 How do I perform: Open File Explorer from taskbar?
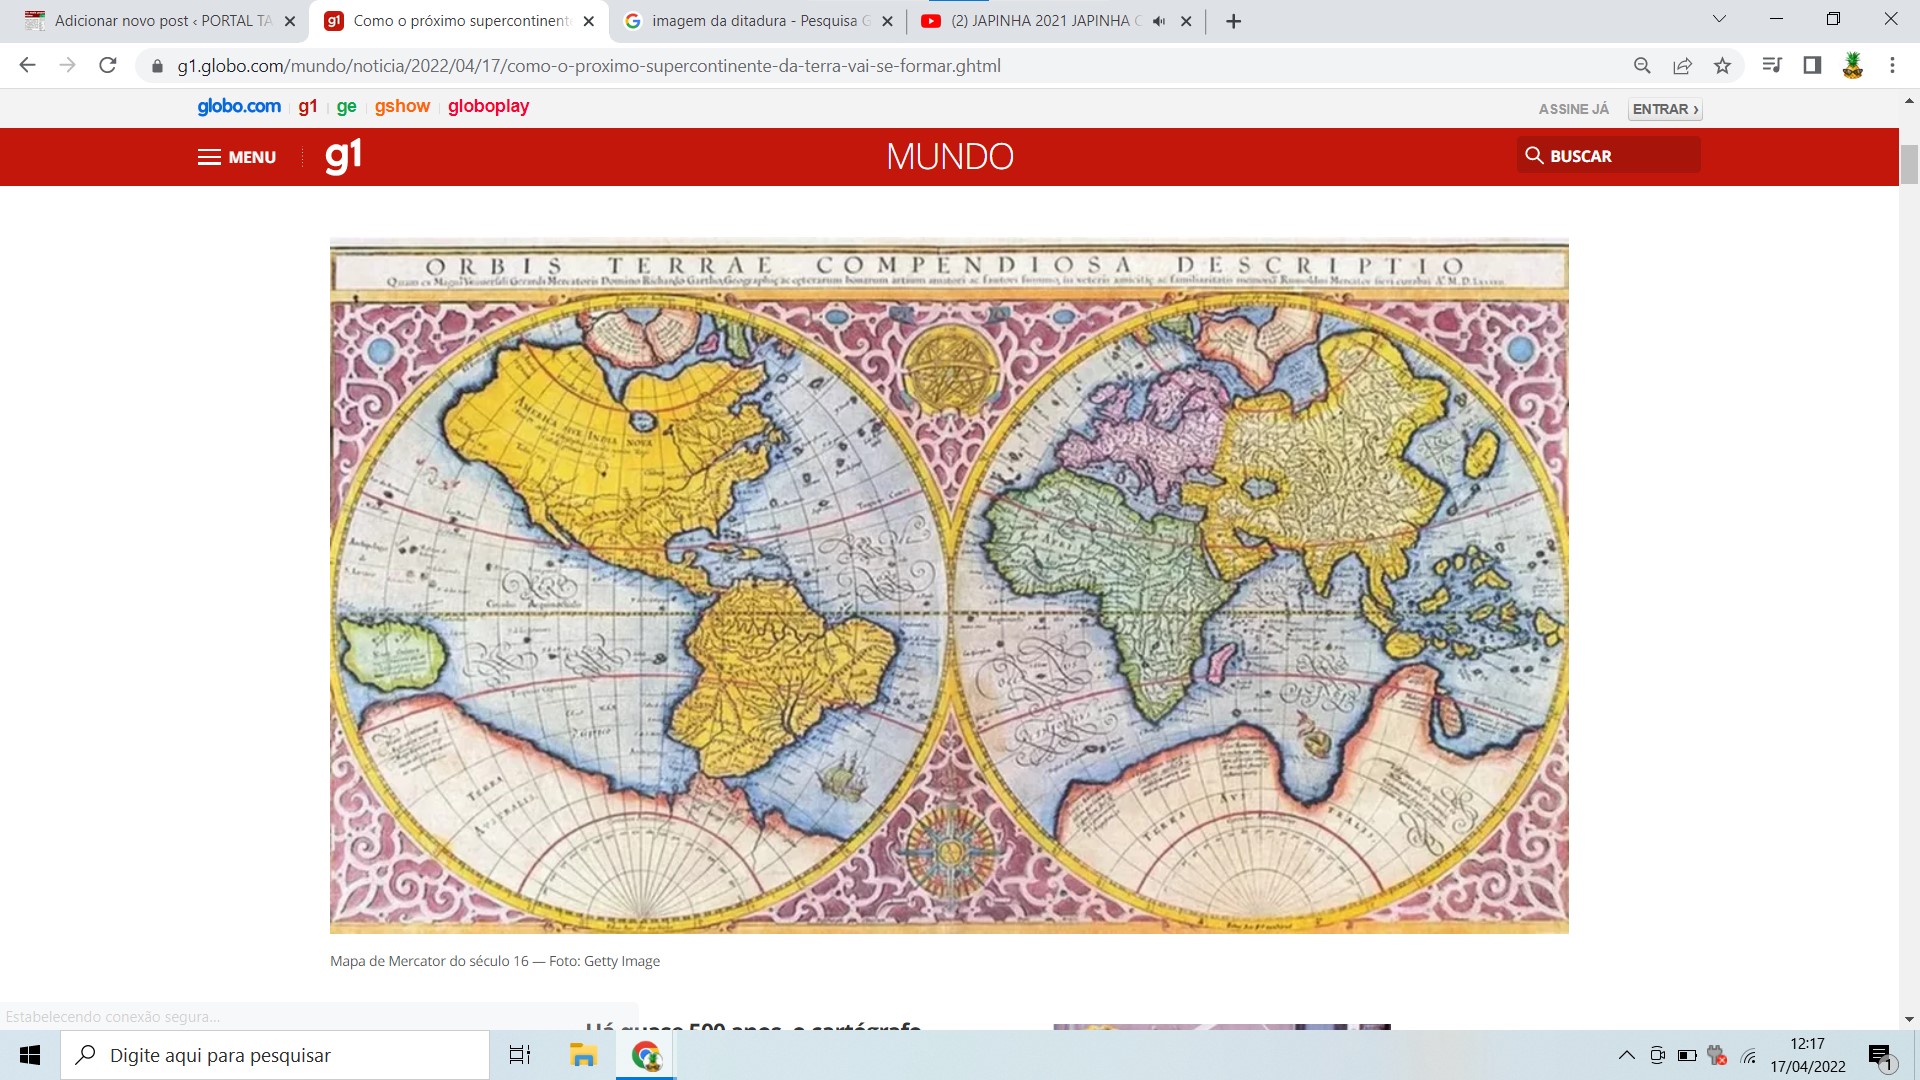583,1055
